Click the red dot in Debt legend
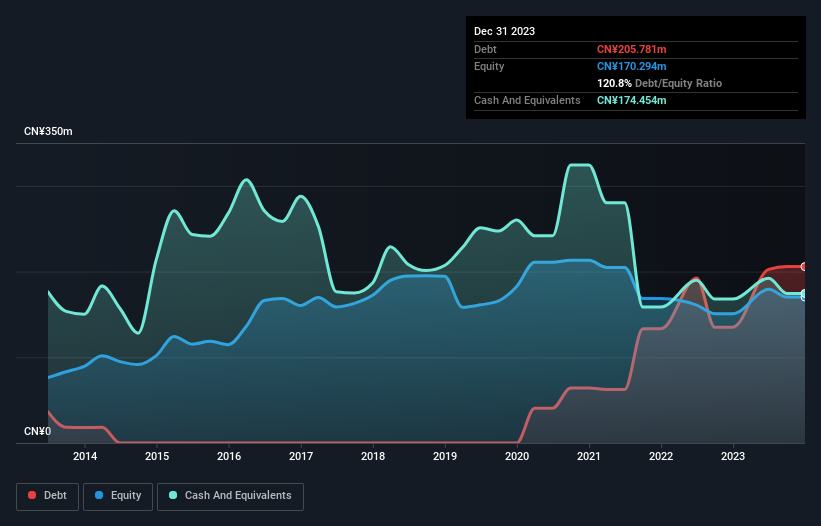Screen dimensions: 821x526 pos(33,496)
